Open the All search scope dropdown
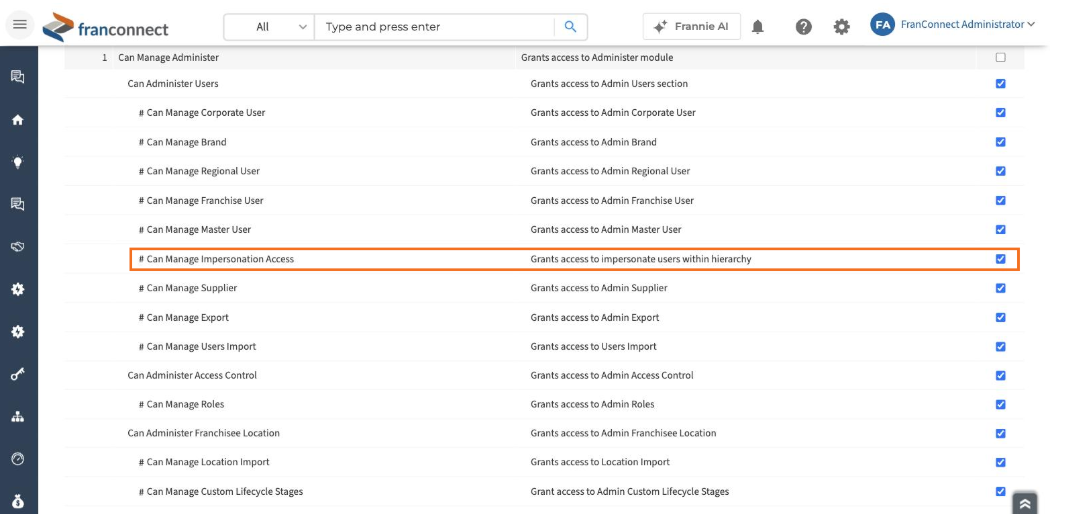This screenshot has width=1072, height=514. (x=269, y=27)
